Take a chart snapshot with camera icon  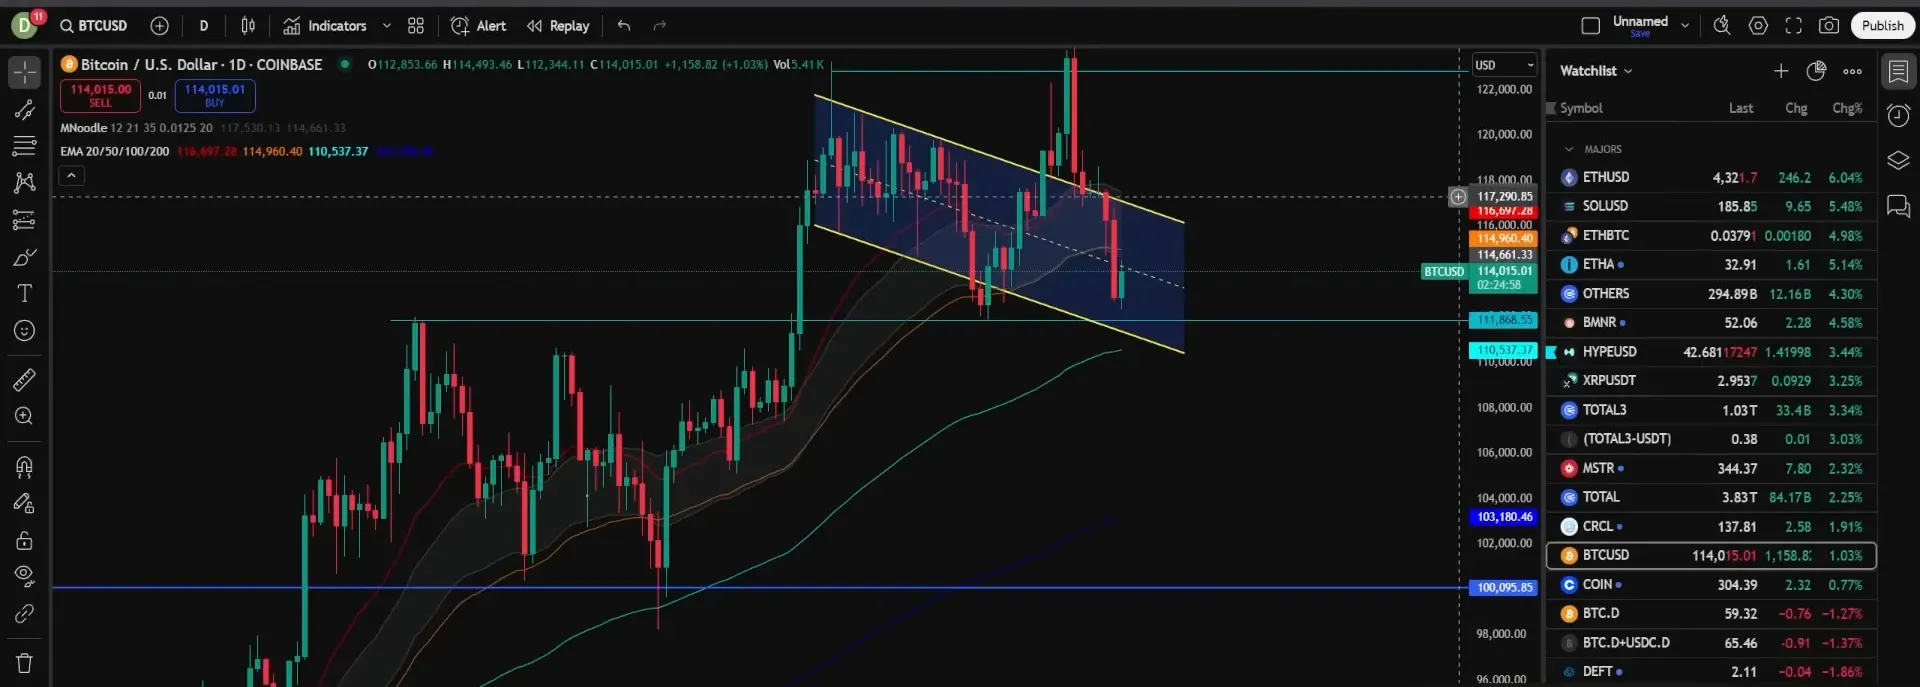[1829, 26]
